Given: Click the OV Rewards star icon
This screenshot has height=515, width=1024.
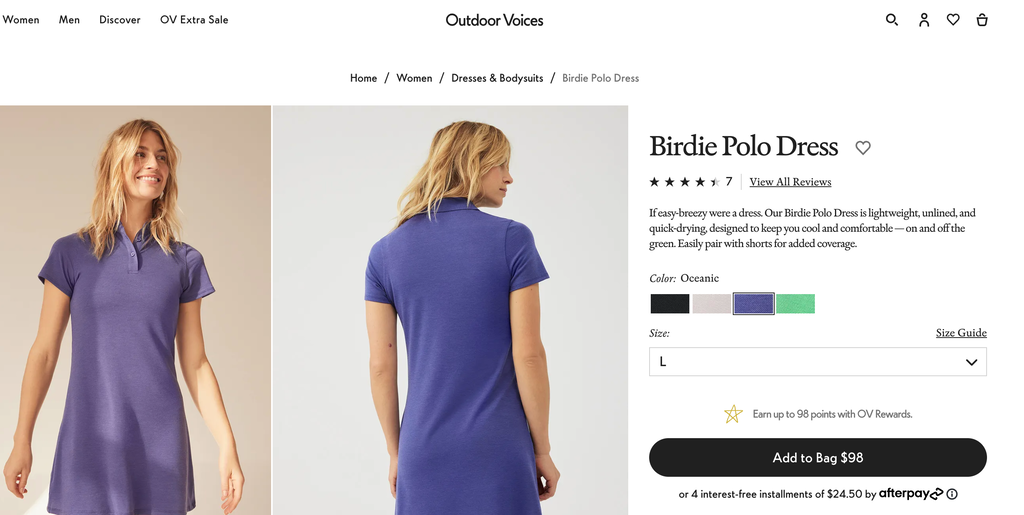Looking at the screenshot, I should (x=733, y=414).
